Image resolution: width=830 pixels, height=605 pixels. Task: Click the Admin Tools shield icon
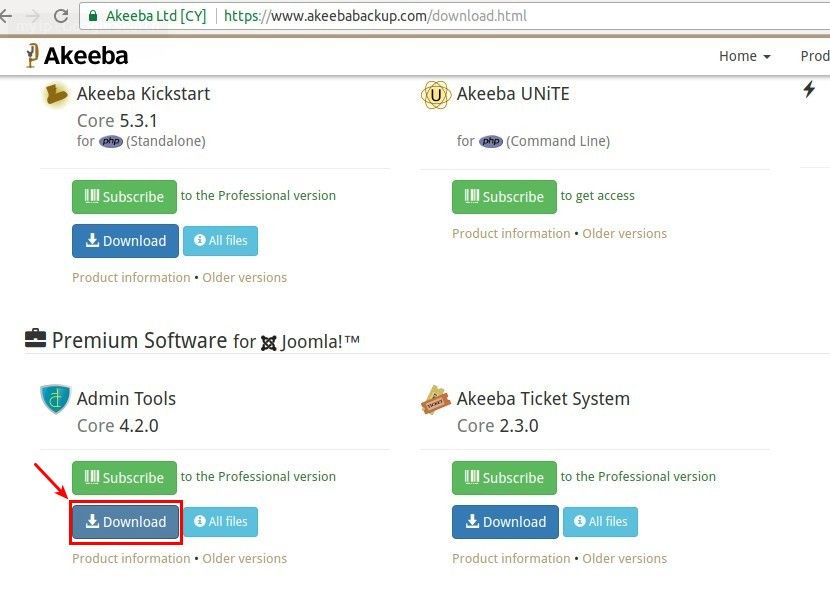pos(56,399)
